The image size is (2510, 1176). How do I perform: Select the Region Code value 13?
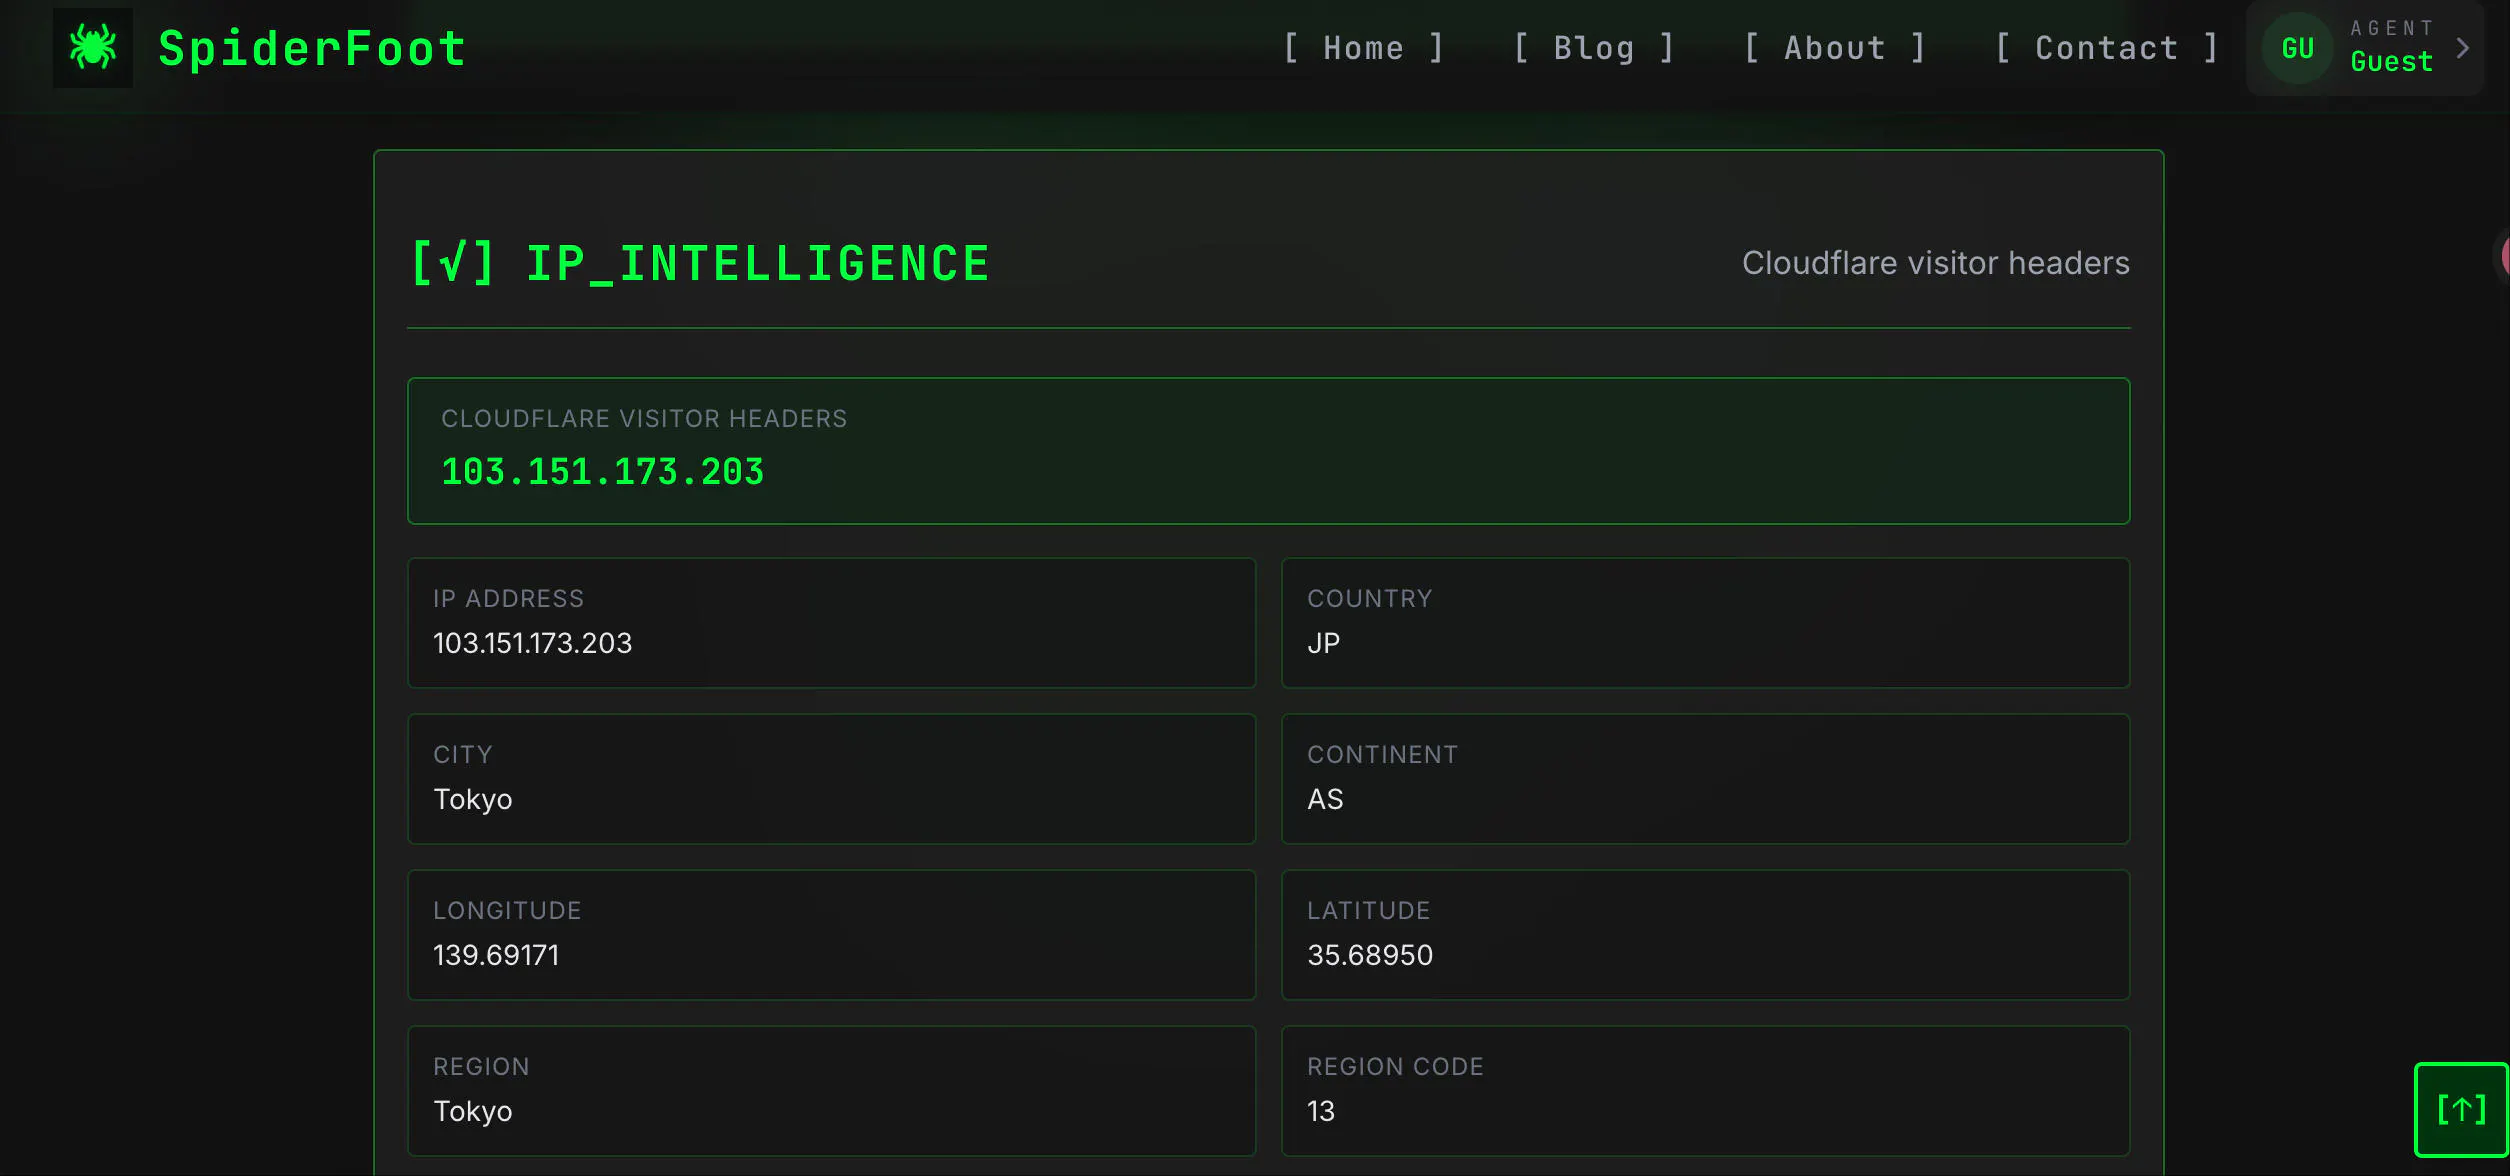coord(1320,1111)
